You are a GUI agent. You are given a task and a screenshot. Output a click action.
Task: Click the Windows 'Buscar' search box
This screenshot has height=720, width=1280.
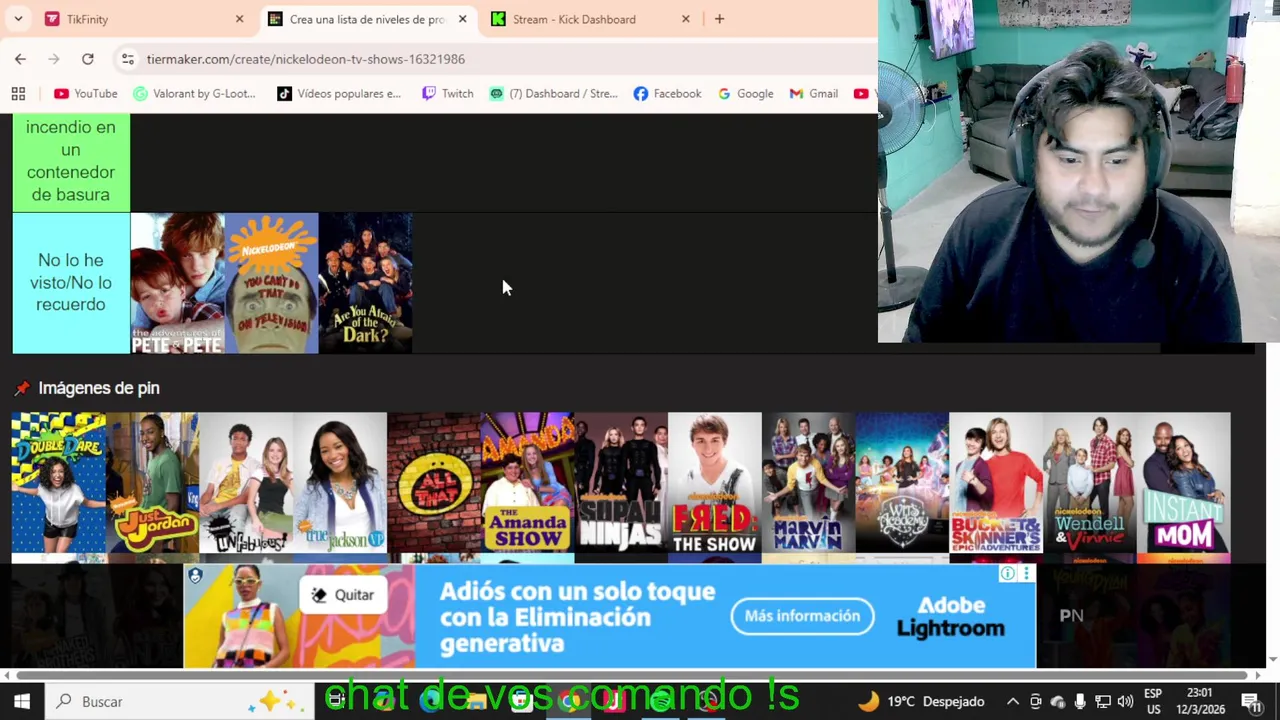180,701
